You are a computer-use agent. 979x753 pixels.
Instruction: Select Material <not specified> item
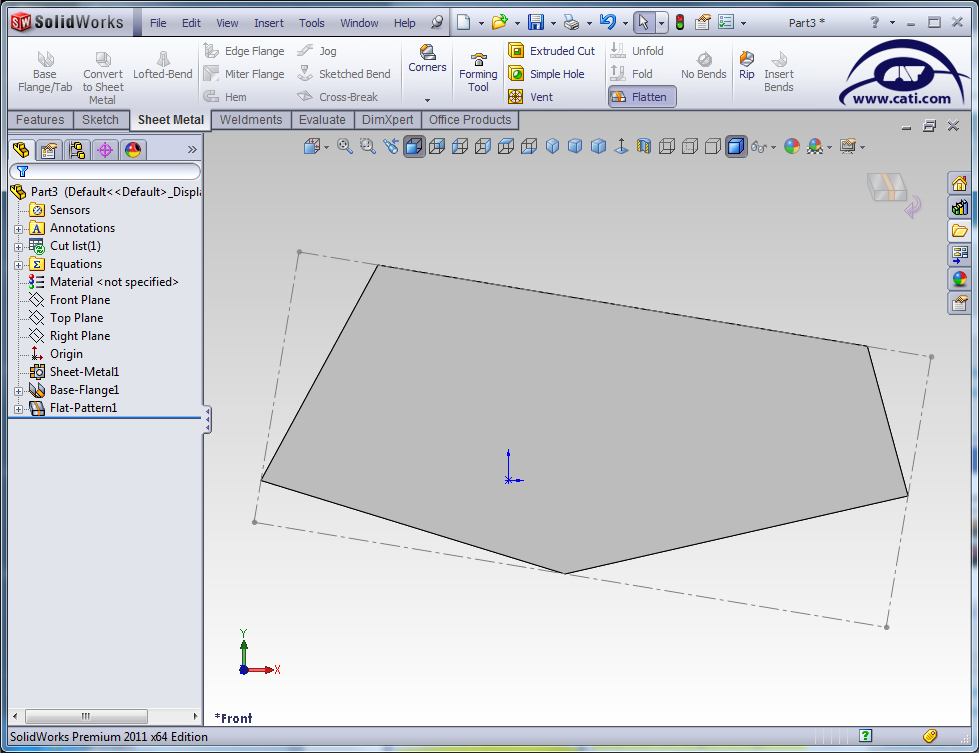[x=104, y=282]
